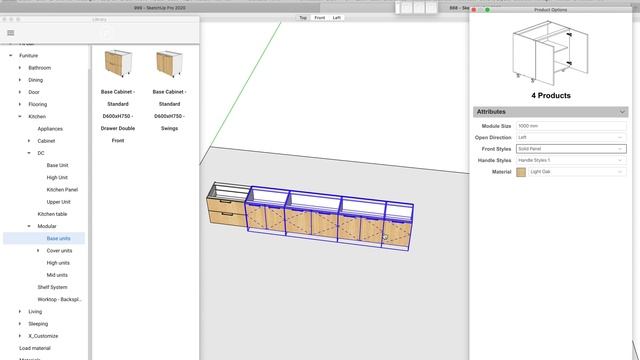Collapse the Kitchen category arrow

[20, 117]
